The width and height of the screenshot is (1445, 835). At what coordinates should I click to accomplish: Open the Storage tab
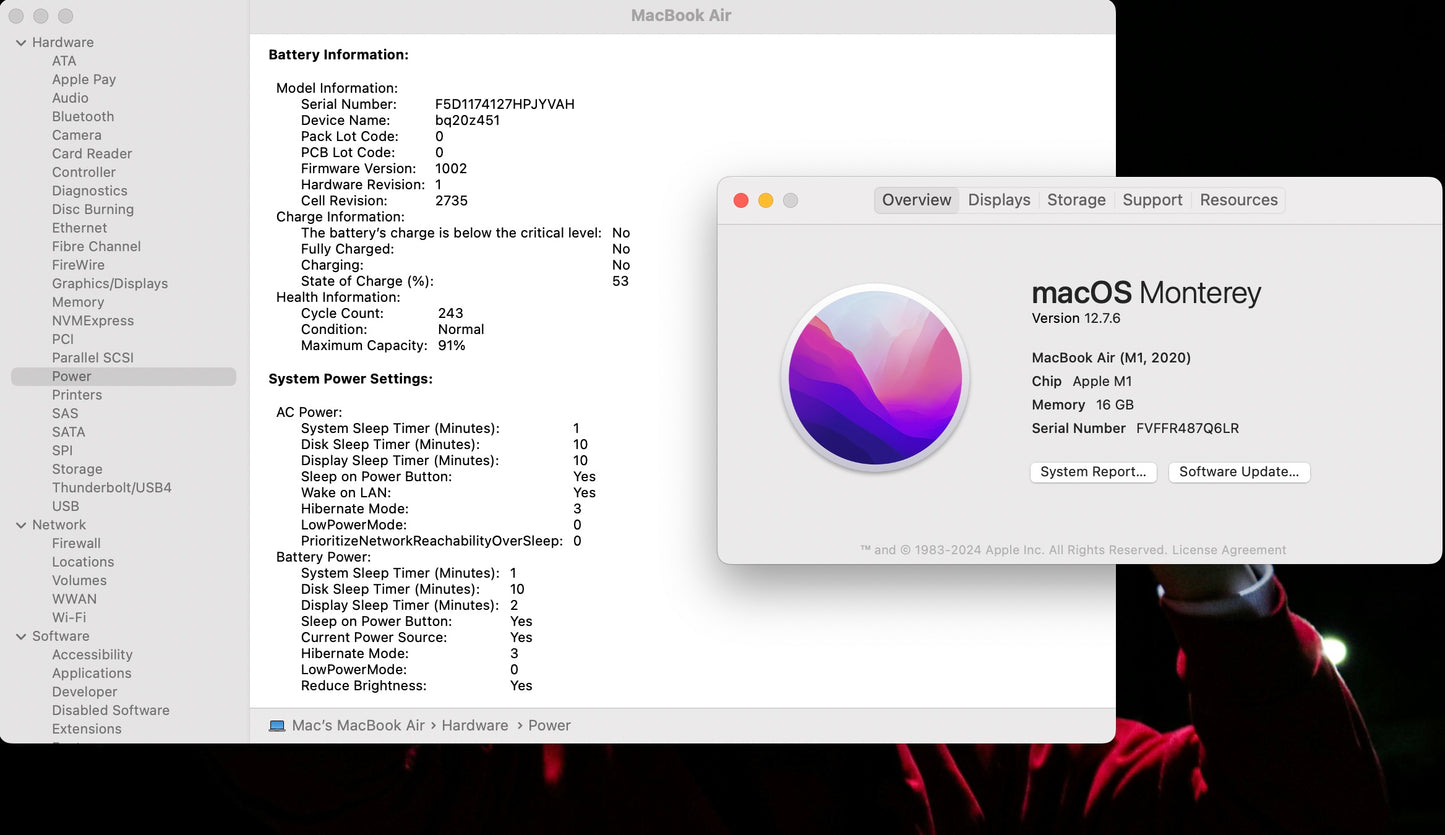tap(1076, 200)
